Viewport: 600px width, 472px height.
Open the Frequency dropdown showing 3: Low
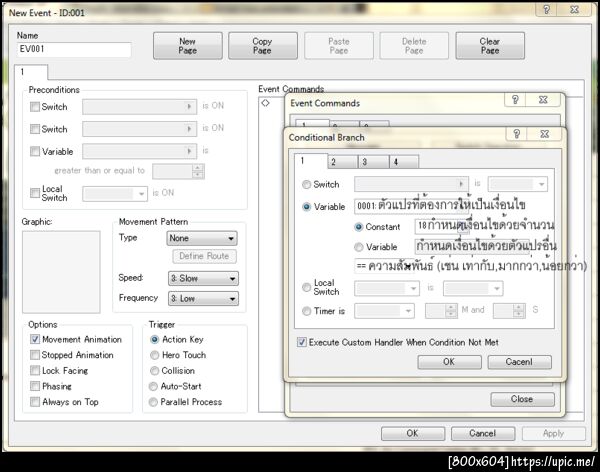click(x=203, y=298)
